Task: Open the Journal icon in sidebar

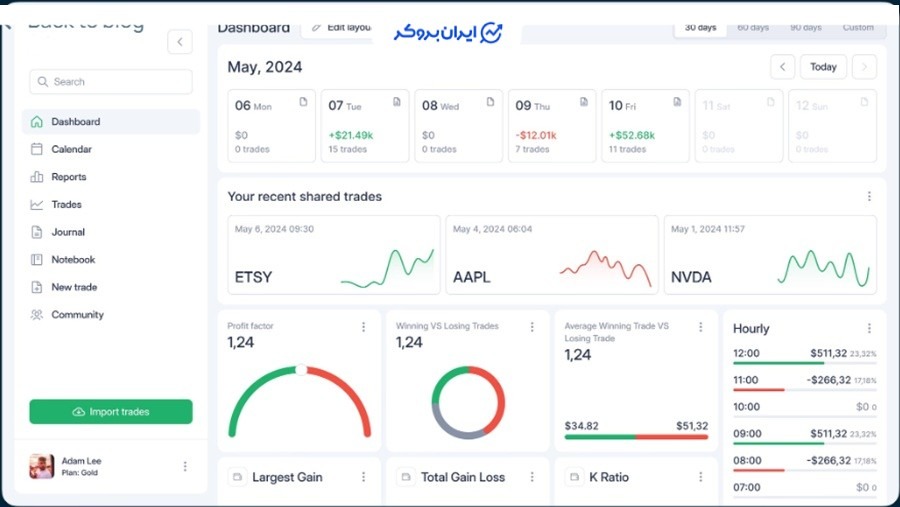Action: point(37,232)
